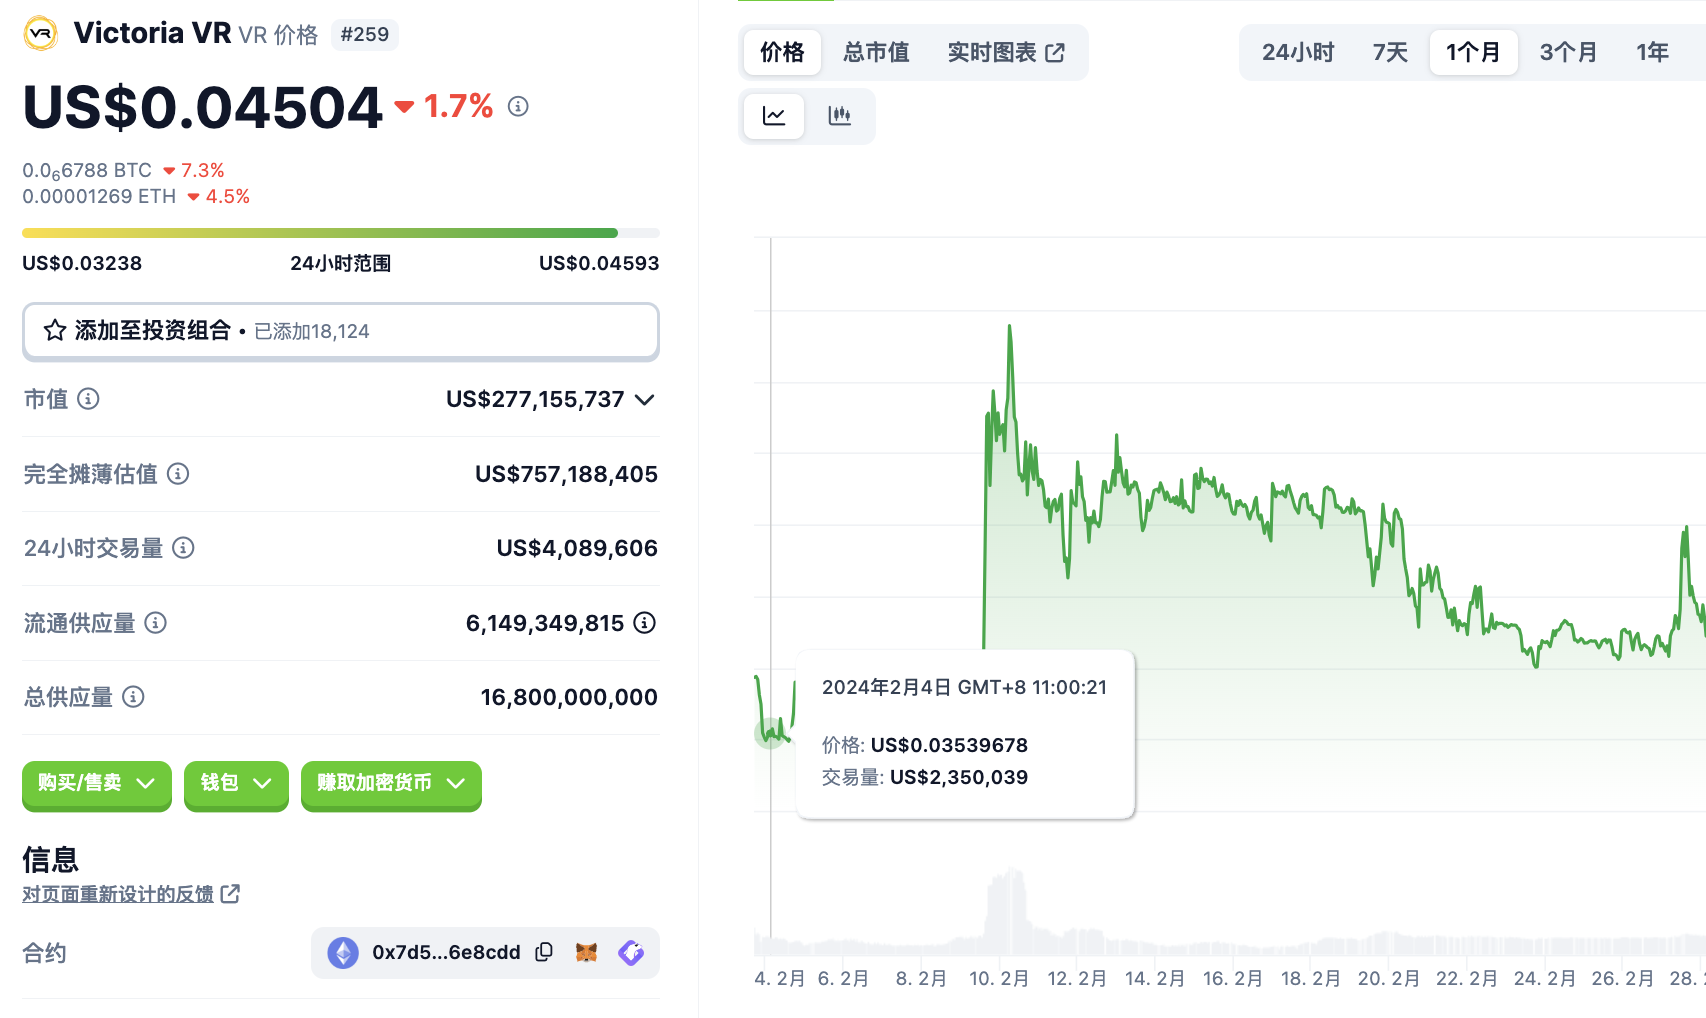Screen dimensions: 1706x1018
Task: Click 添加至投资组合 button
Action: (341, 331)
